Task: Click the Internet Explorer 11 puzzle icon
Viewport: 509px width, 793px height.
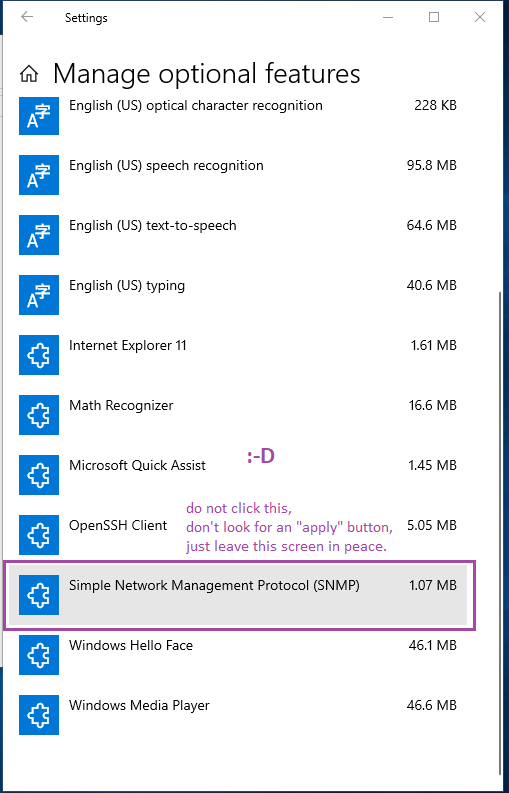Action: (x=39, y=355)
